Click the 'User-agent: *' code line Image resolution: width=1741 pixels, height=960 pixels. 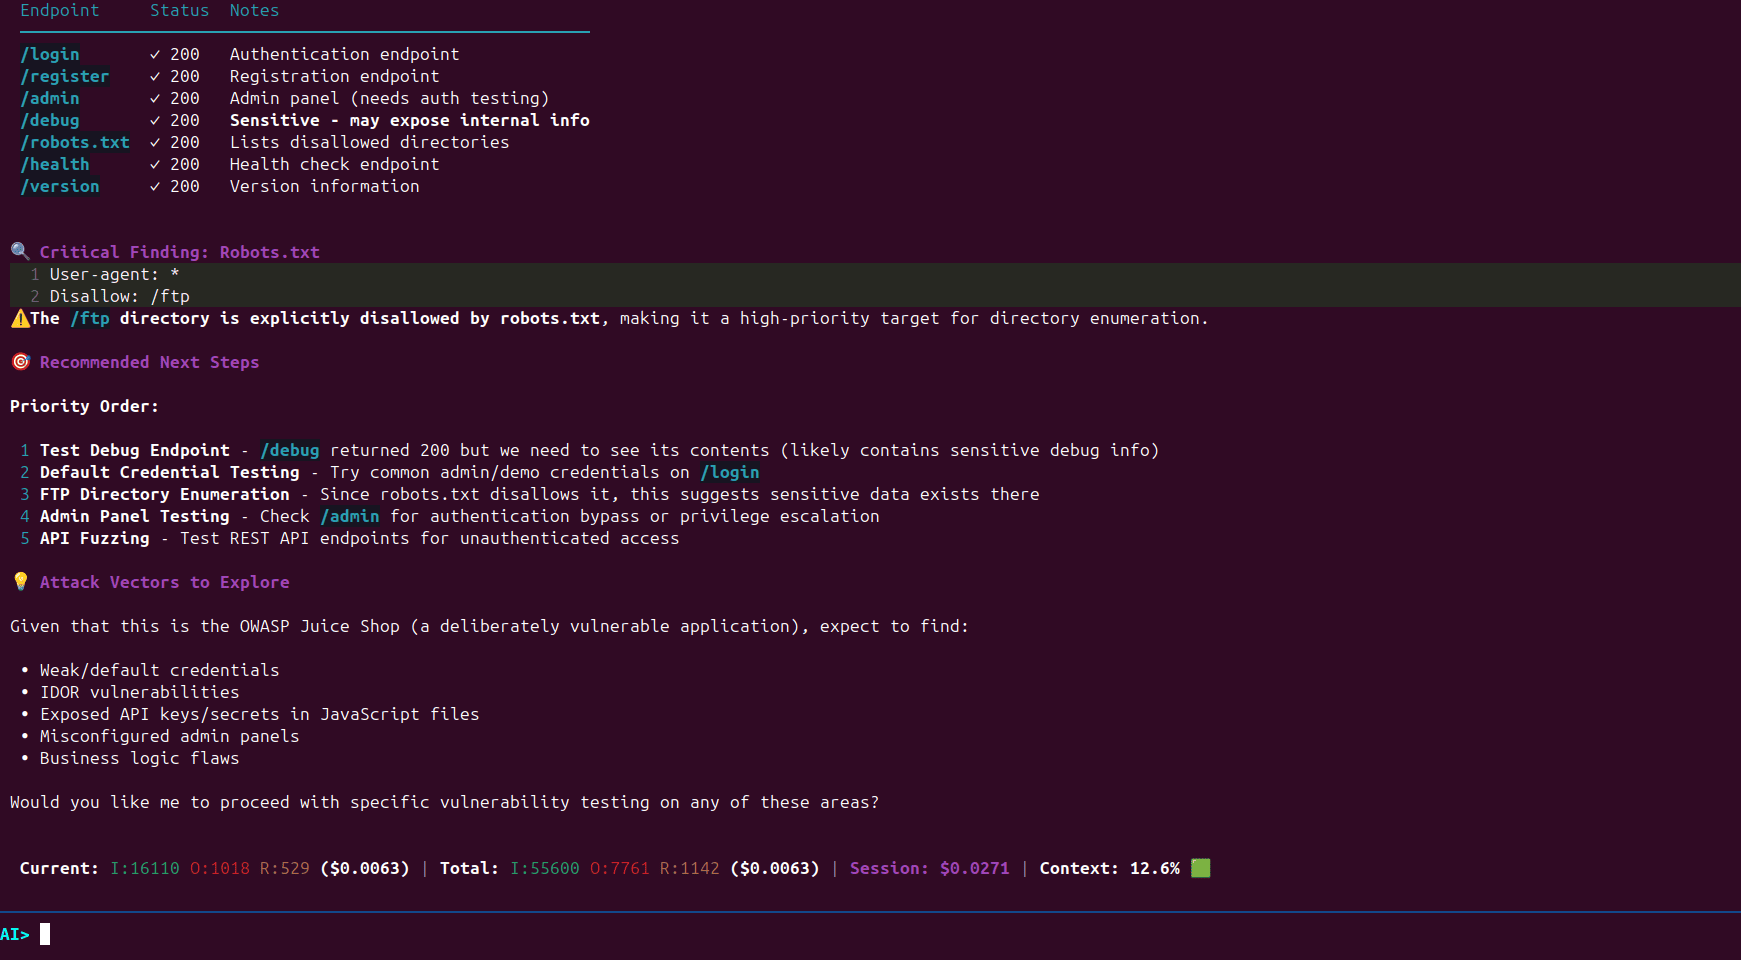(115, 274)
